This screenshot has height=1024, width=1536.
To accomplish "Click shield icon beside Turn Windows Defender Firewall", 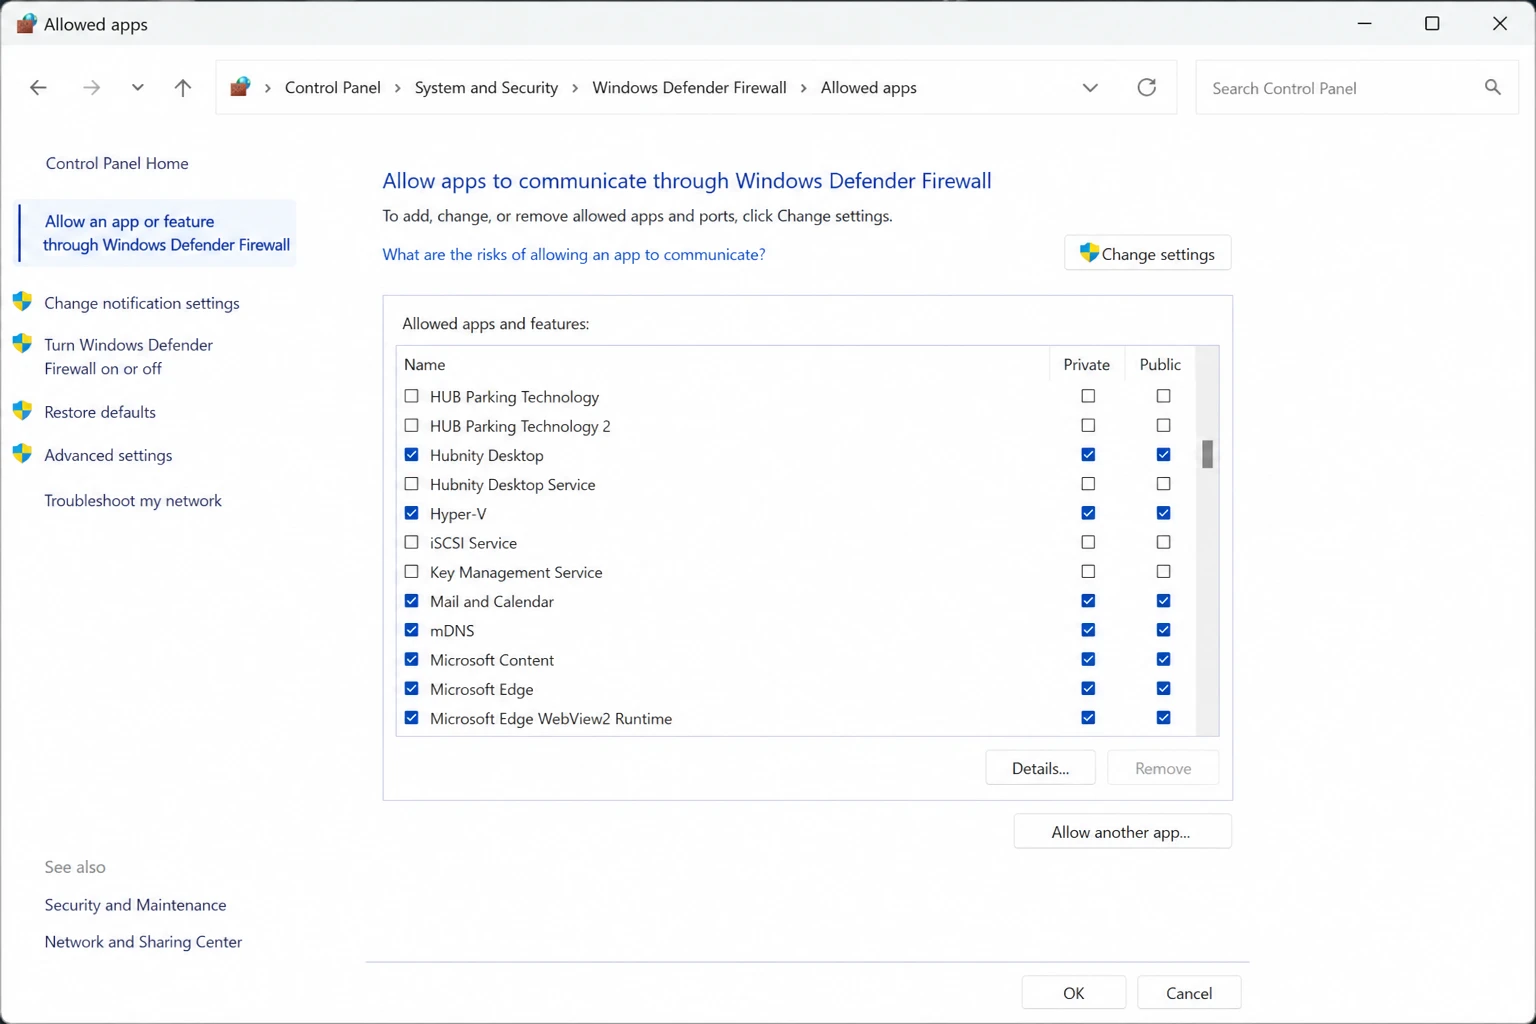I will (x=22, y=344).
